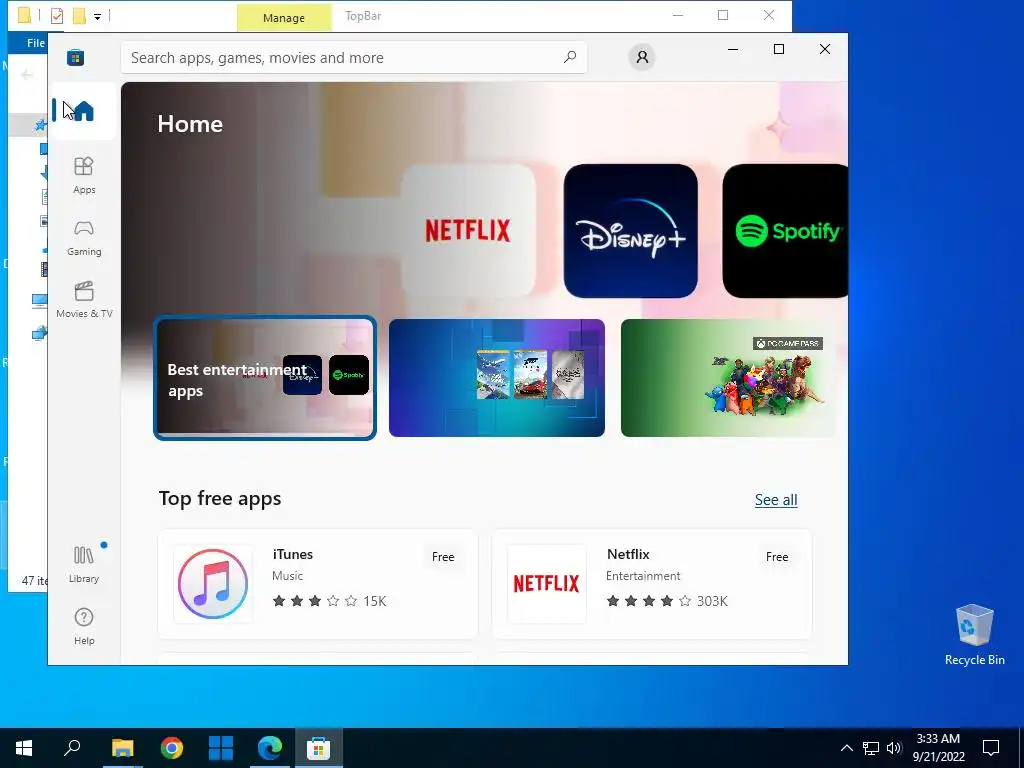Image resolution: width=1024 pixels, height=768 pixels.
Task: Click the Free button for iTunes
Action: point(443,557)
